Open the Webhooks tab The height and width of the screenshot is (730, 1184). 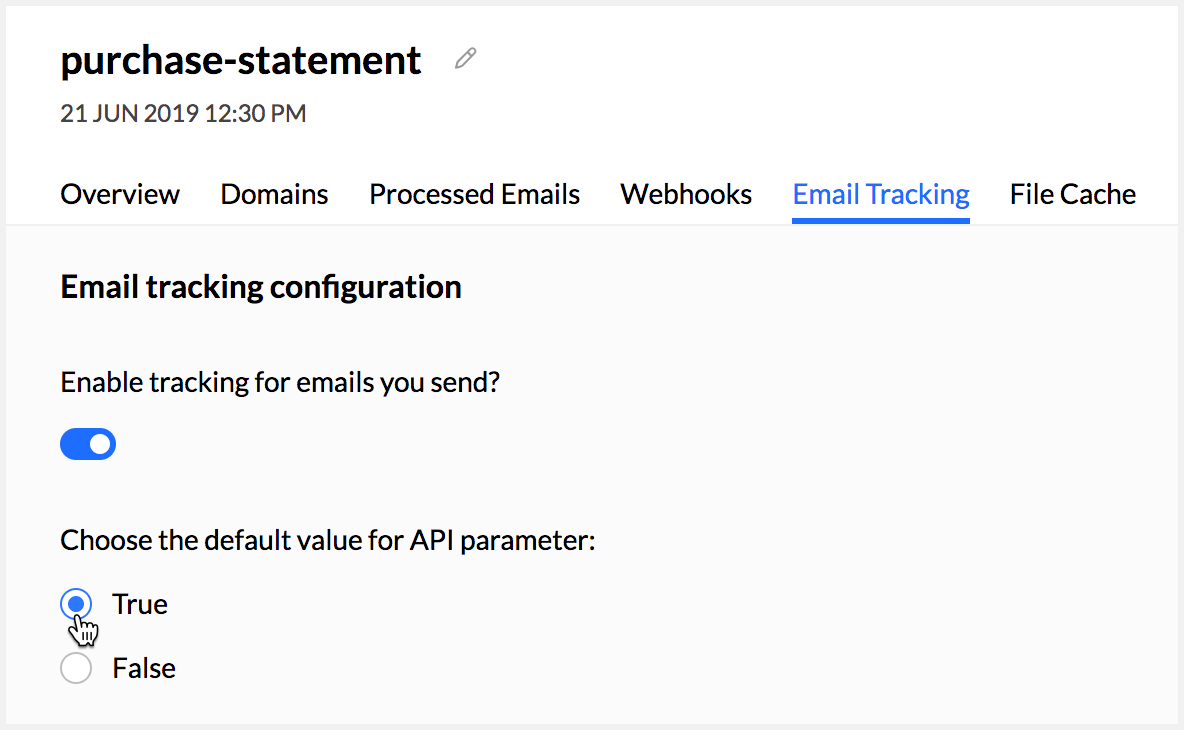(686, 195)
